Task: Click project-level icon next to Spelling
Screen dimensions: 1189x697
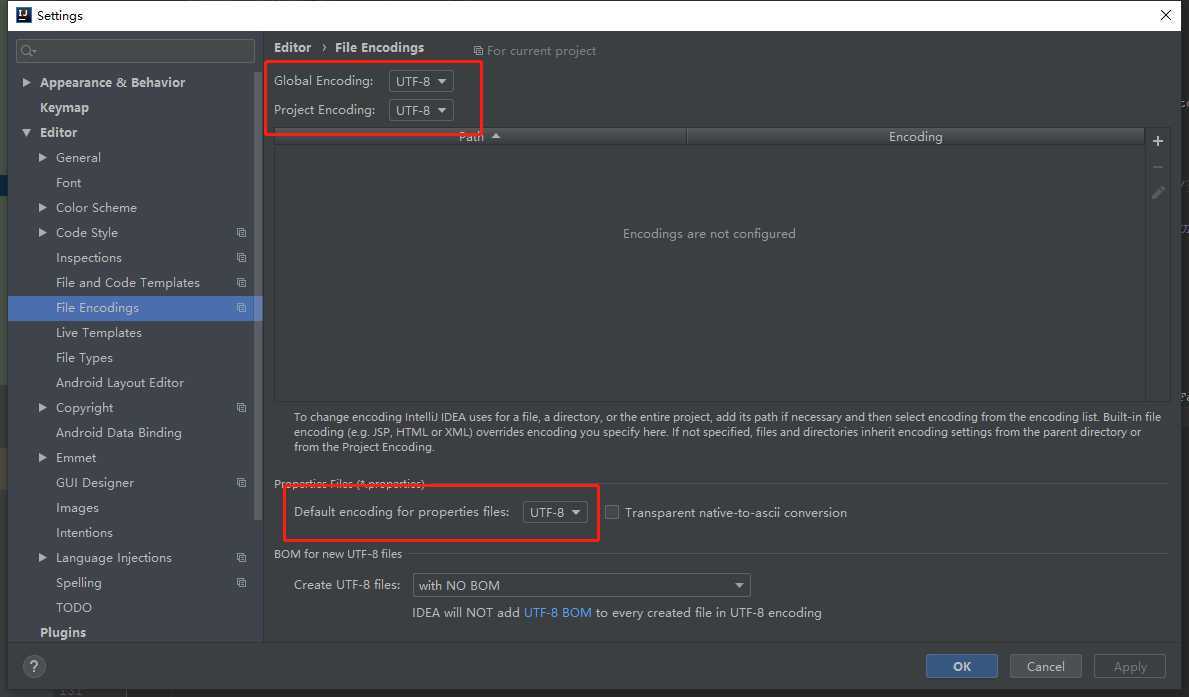Action: pos(241,583)
